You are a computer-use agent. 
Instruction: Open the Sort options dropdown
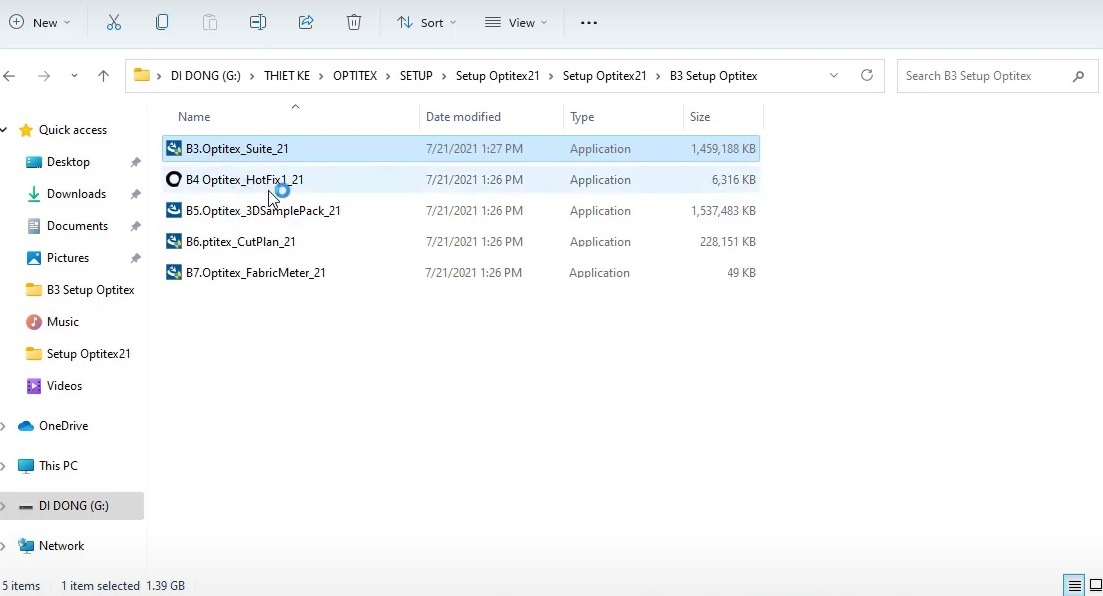[x=426, y=22]
